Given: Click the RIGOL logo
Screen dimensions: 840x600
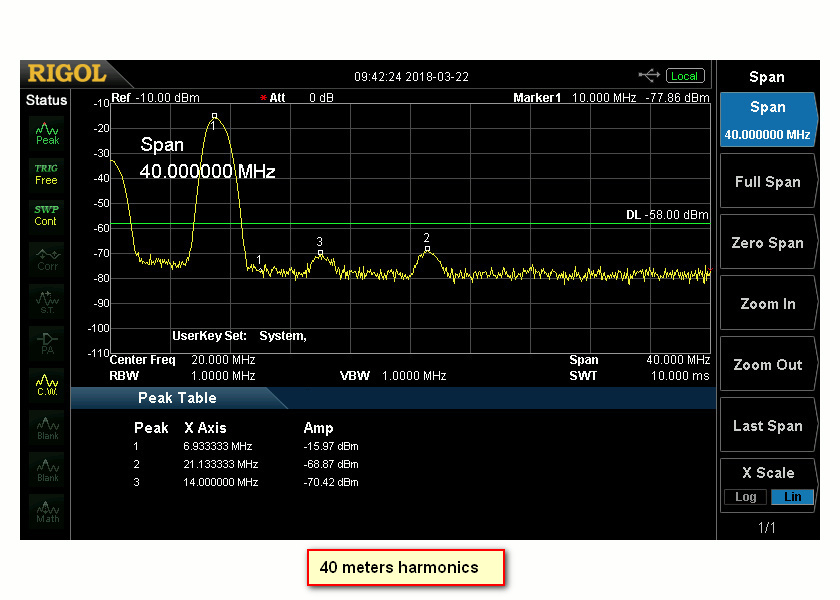Looking at the screenshot, I should (x=67, y=73).
